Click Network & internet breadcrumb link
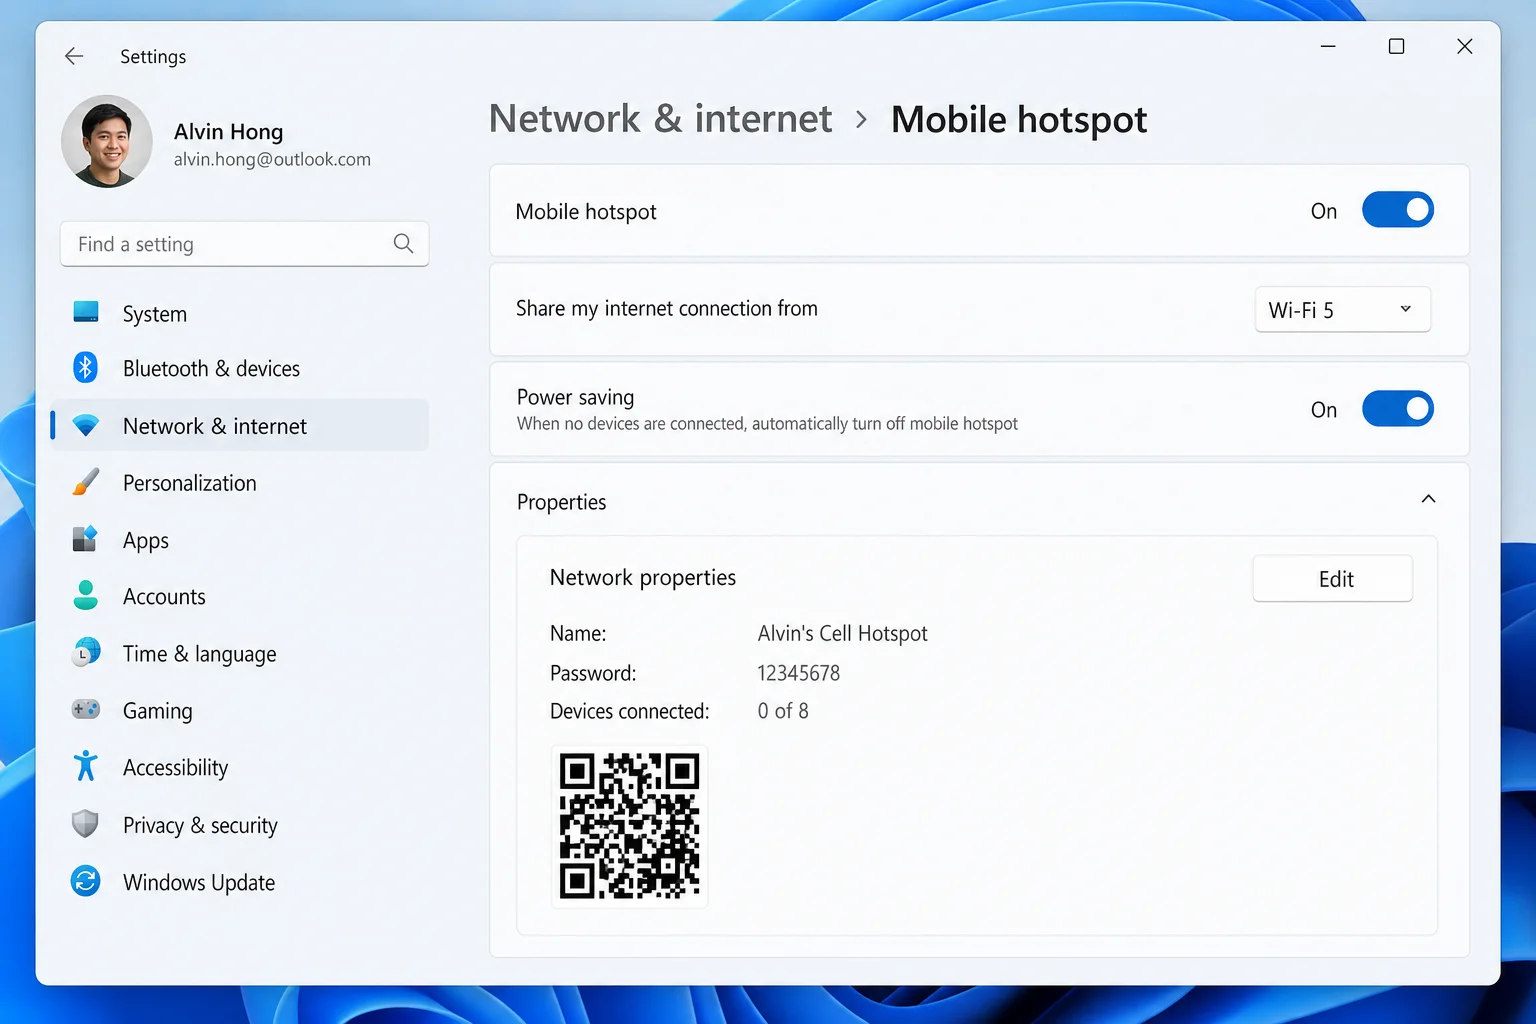The height and width of the screenshot is (1024, 1536). [660, 119]
